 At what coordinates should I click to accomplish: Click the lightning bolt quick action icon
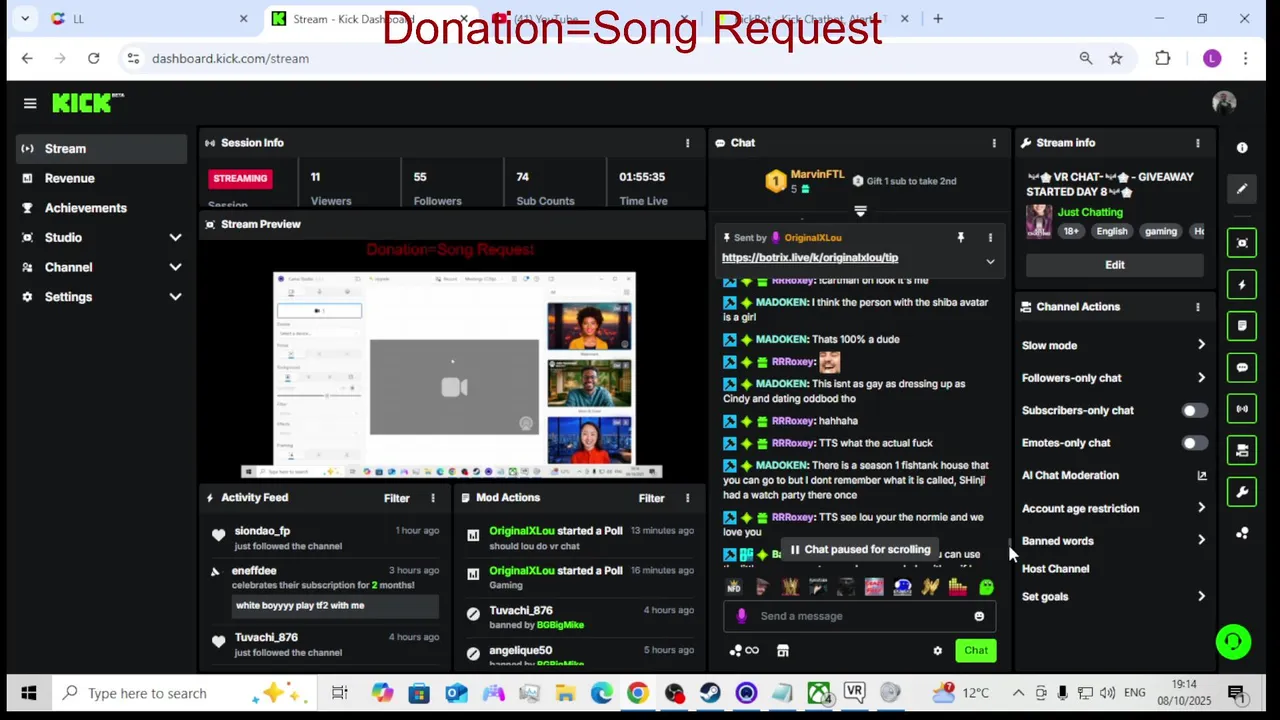tap(1242, 285)
